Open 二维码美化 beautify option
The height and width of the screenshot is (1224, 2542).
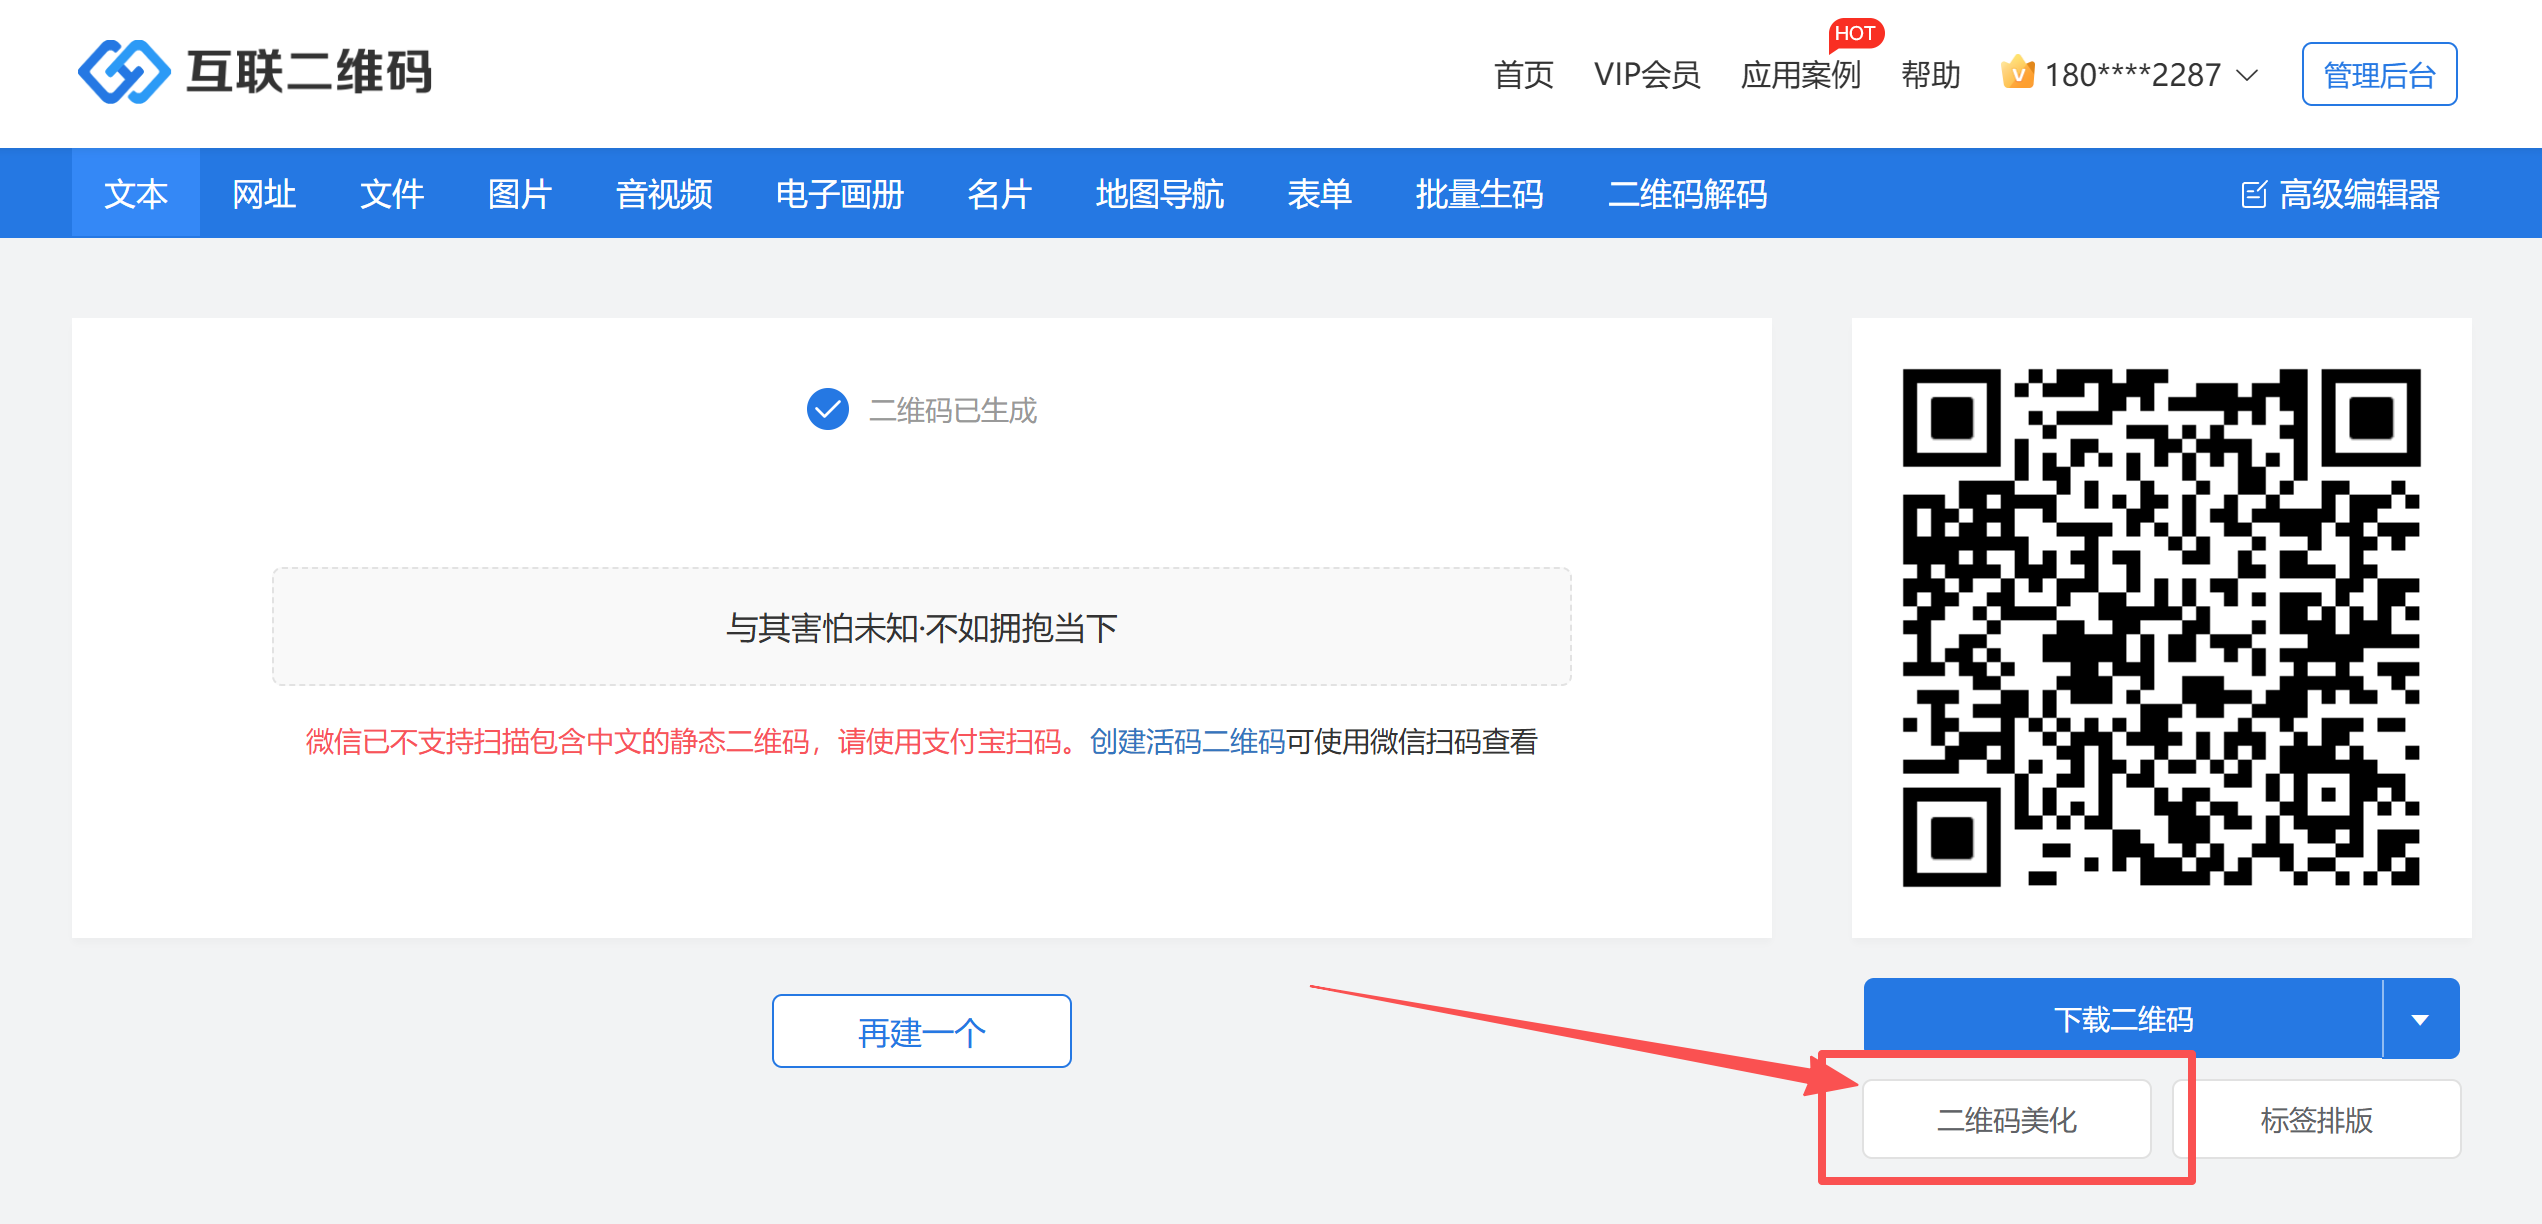(2006, 1120)
